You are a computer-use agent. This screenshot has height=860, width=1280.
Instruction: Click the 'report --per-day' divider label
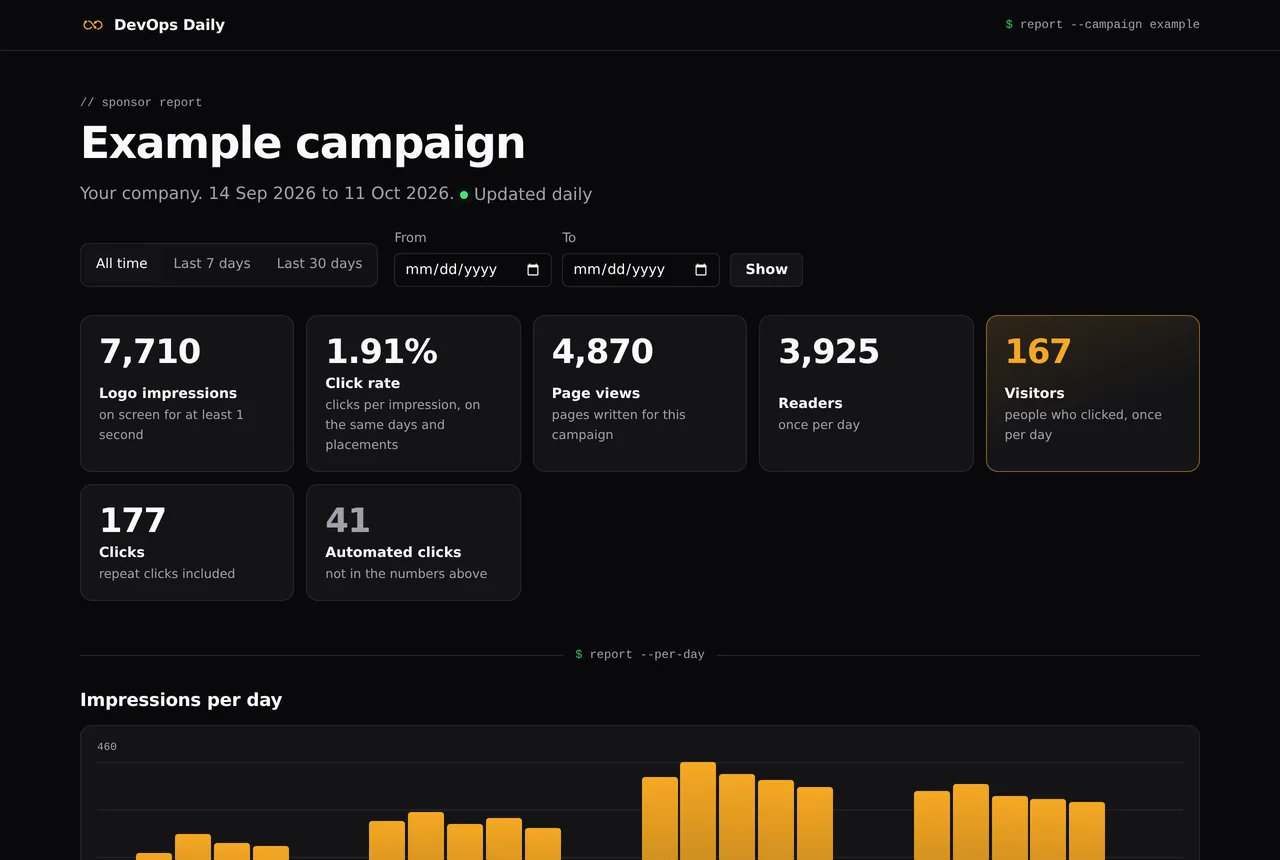pos(640,655)
